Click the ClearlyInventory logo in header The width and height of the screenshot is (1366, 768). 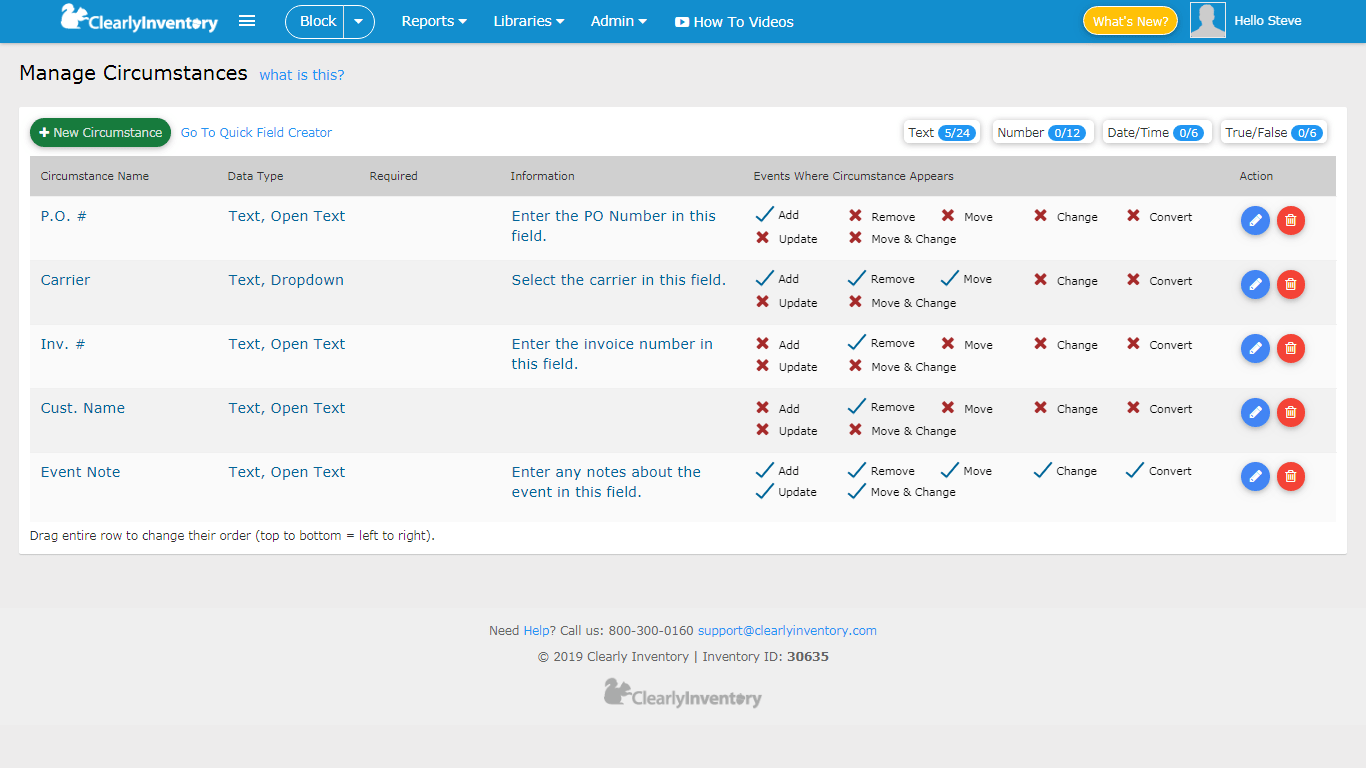tap(138, 19)
